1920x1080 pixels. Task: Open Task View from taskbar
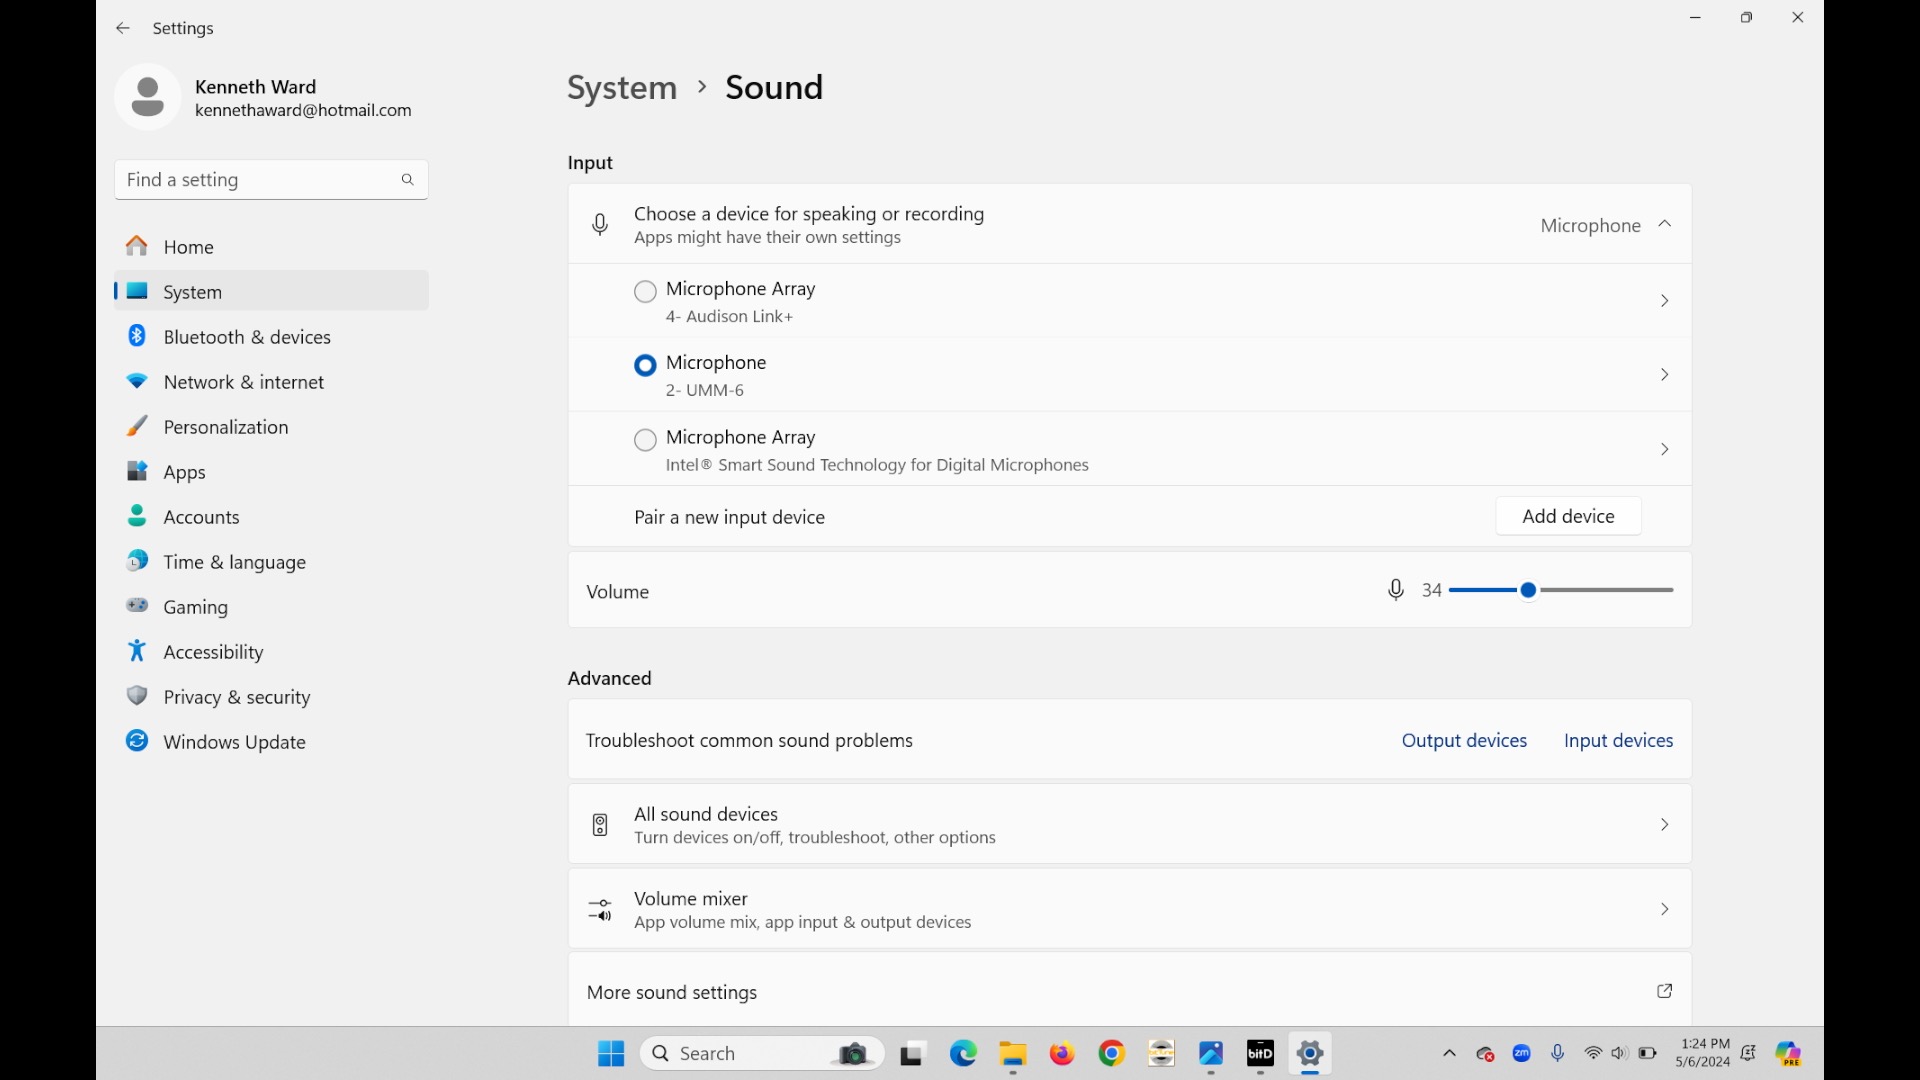(911, 1054)
